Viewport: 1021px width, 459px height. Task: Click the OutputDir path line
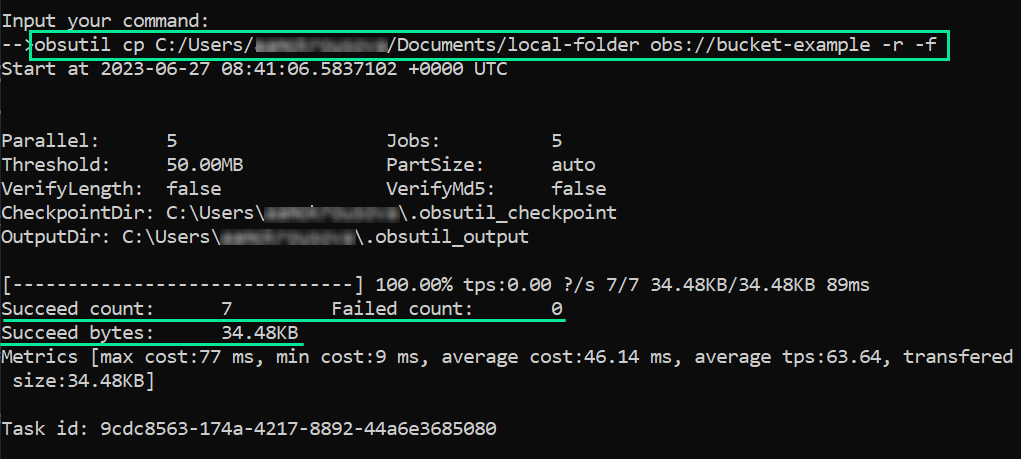(x=265, y=237)
